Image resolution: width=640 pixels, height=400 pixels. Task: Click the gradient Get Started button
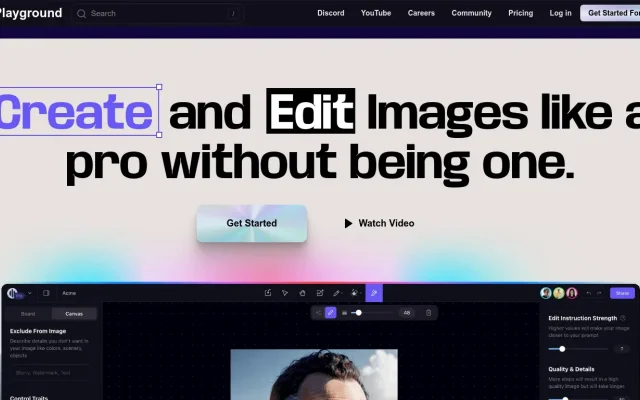[x=252, y=223]
